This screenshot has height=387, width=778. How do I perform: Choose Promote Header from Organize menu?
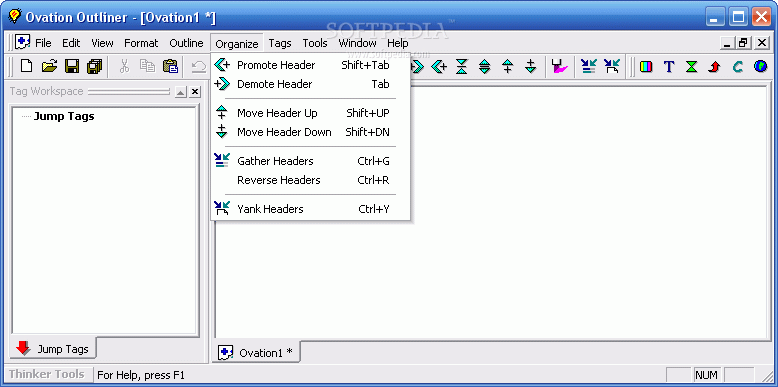click(311, 65)
